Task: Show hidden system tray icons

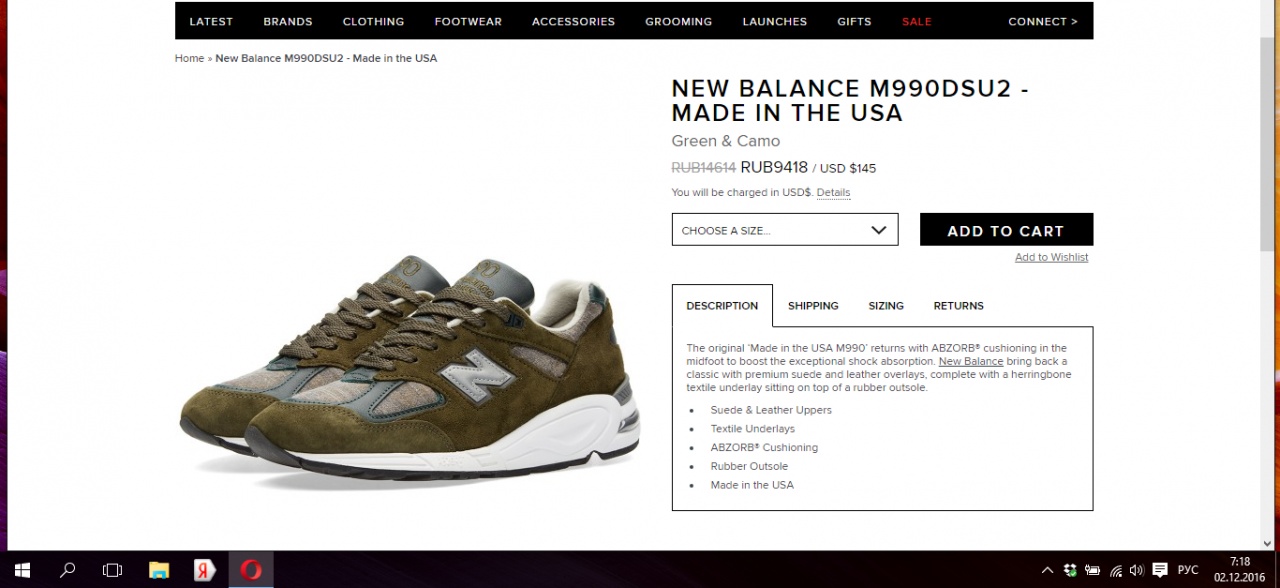Action: point(1047,570)
